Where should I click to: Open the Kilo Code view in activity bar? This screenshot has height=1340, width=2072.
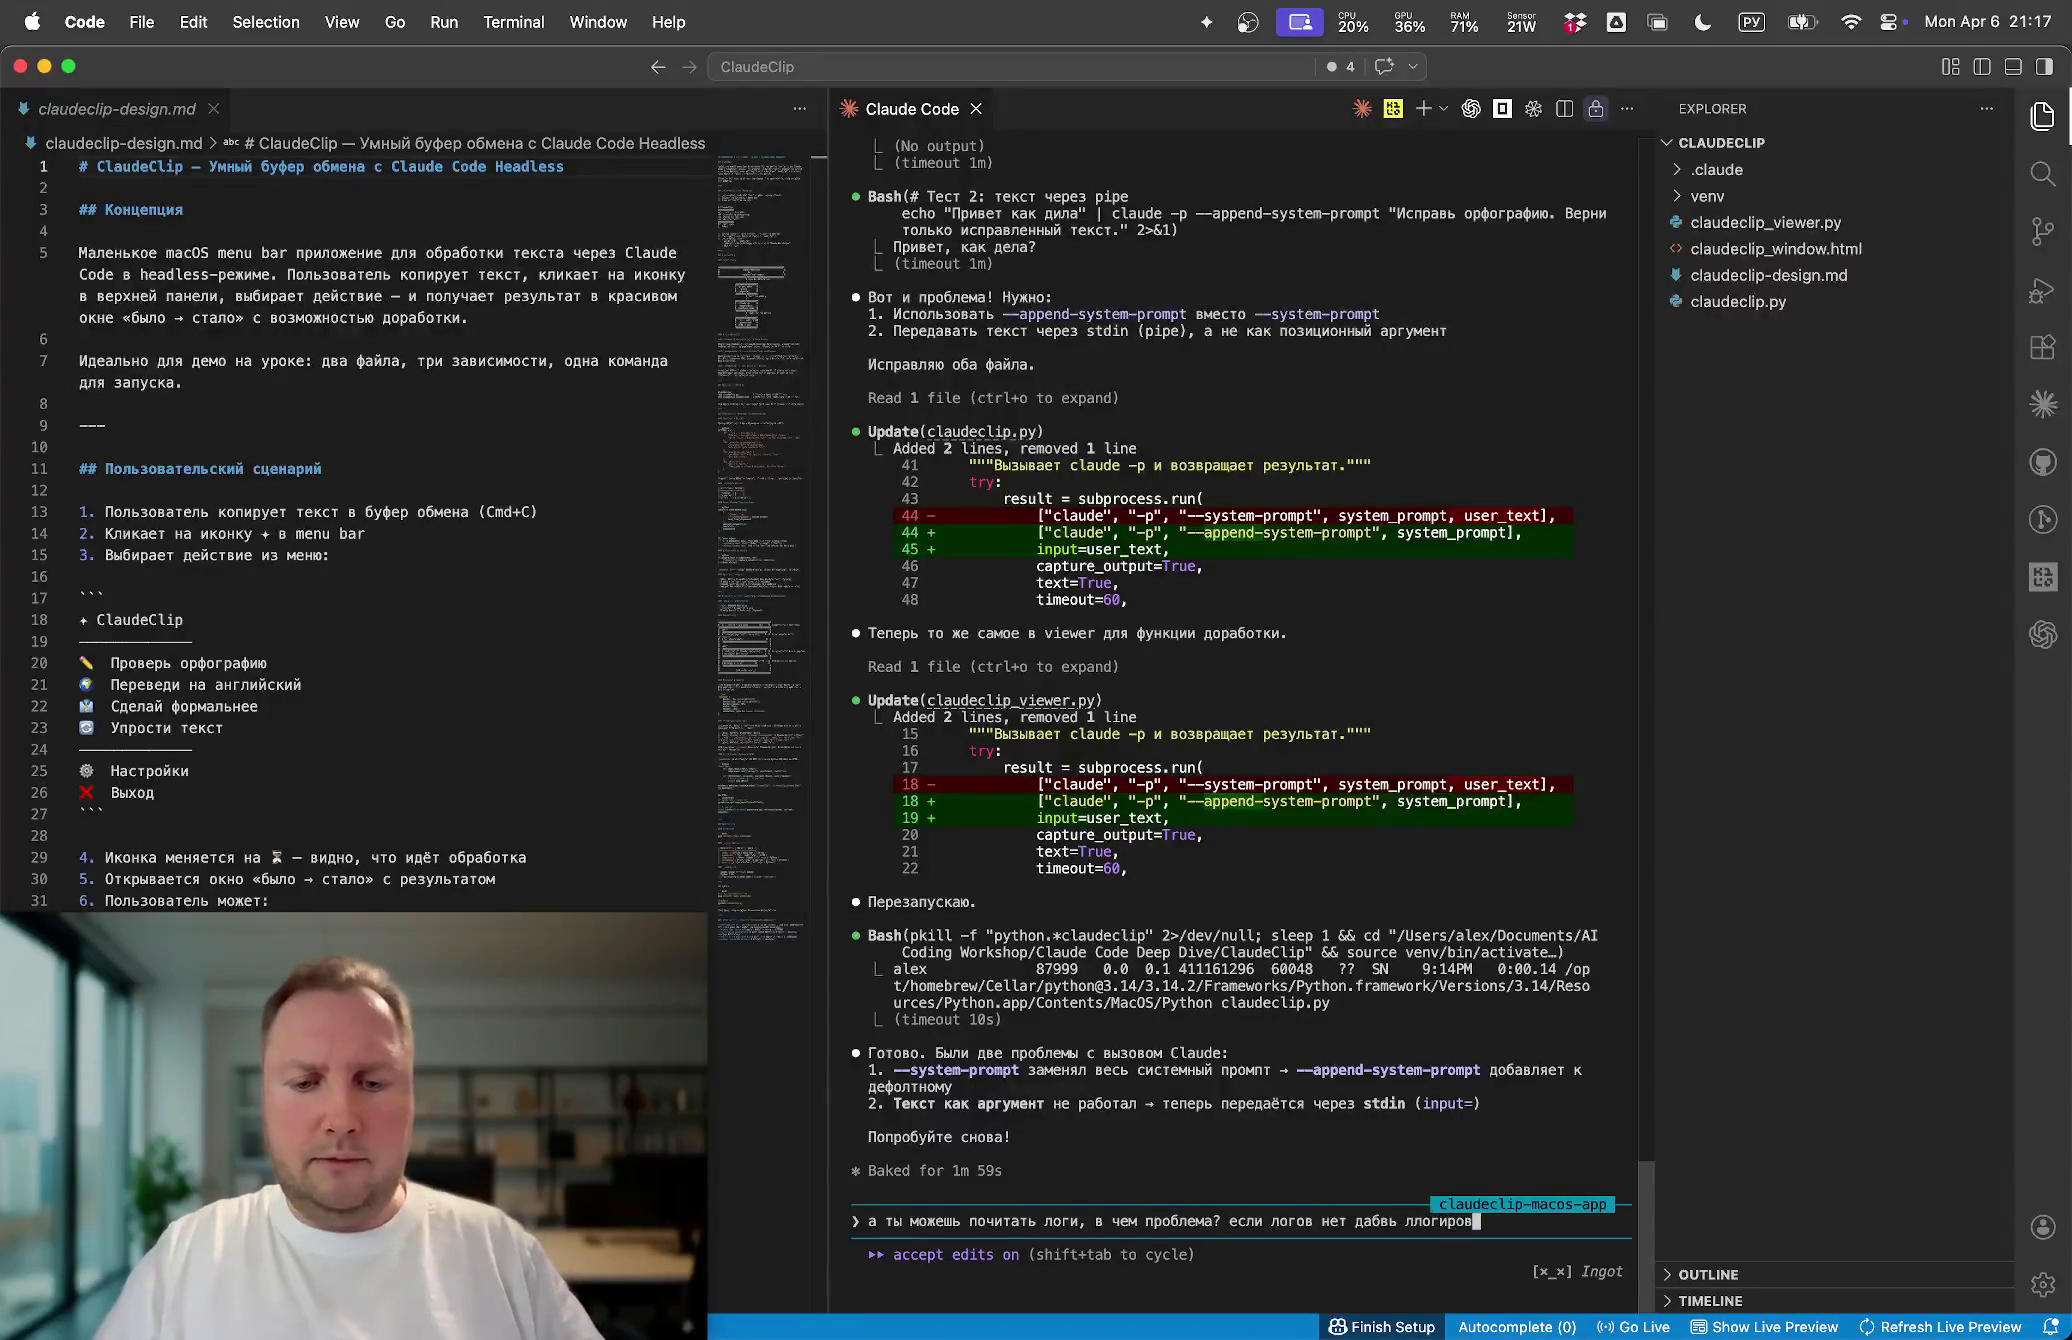coord(2042,577)
